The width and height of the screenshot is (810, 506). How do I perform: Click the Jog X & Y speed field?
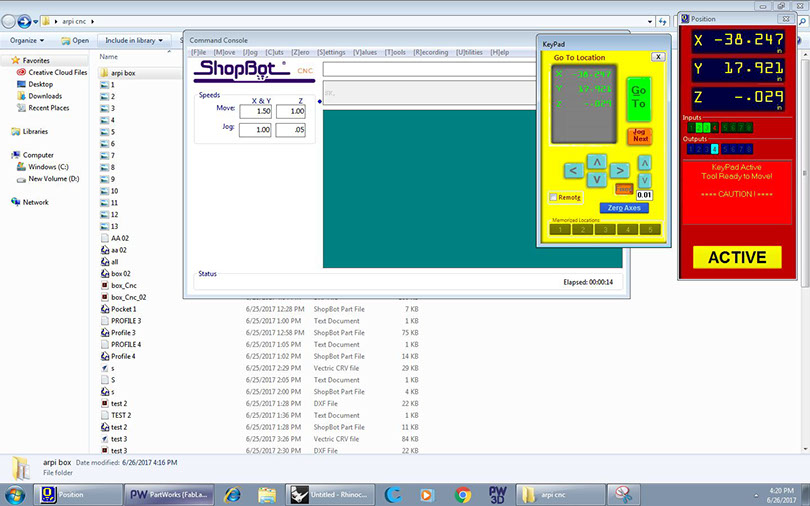[x=255, y=130]
